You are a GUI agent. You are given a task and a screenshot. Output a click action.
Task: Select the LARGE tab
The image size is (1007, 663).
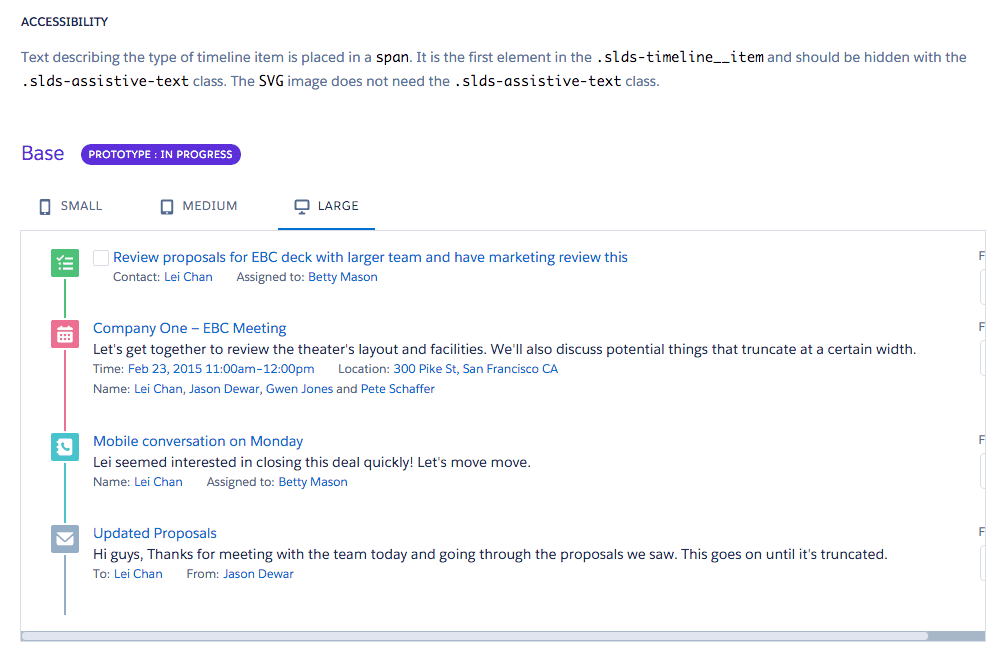pos(326,206)
